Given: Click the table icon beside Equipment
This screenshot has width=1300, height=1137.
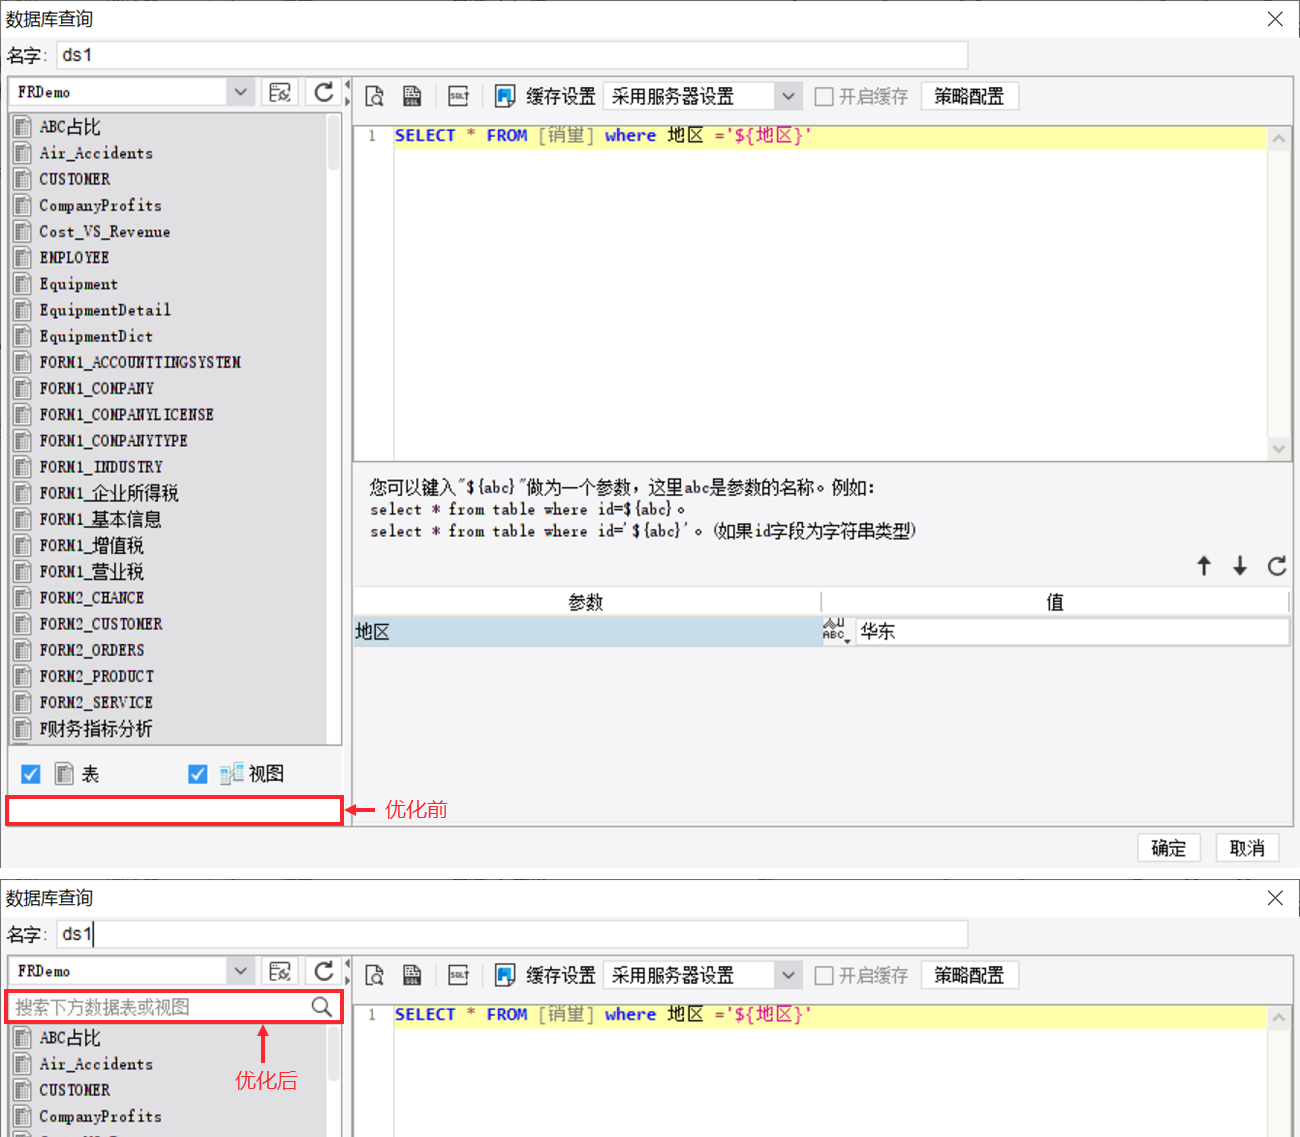Looking at the screenshot, I should [23, 284].
